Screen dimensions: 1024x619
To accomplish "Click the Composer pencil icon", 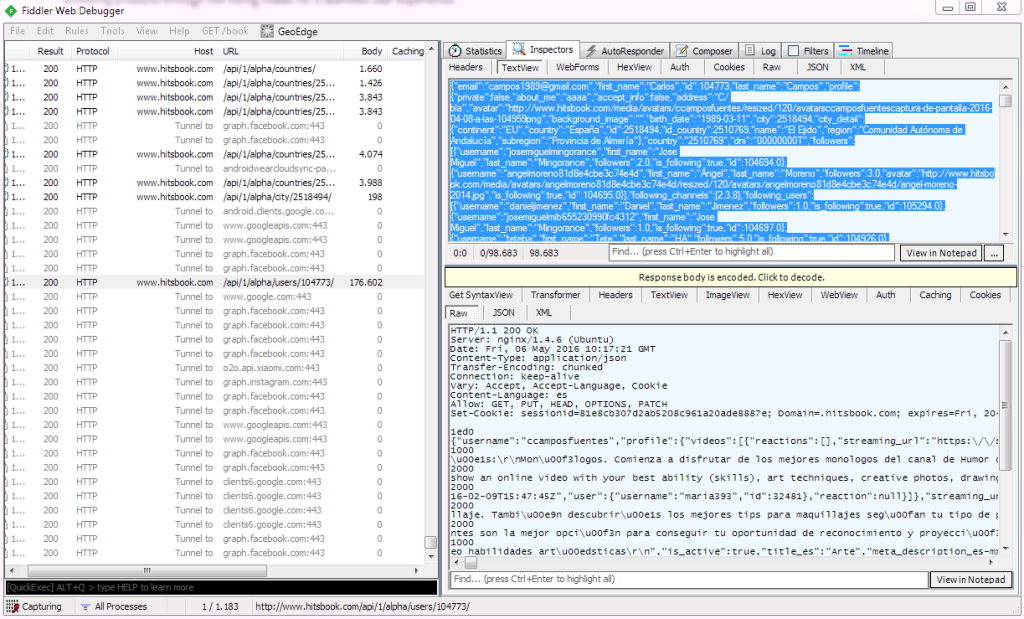I will [682, 51].
